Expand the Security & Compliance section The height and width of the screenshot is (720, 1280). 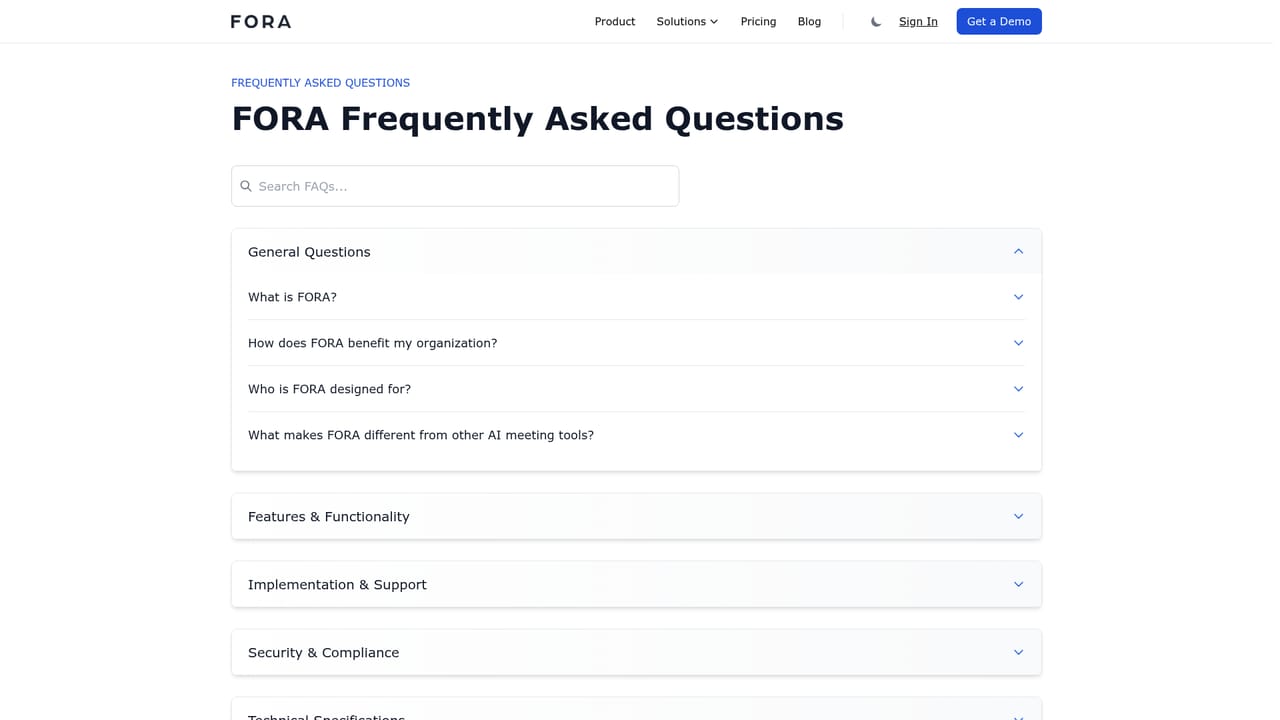pyautogui.click(x=636, y=652)
